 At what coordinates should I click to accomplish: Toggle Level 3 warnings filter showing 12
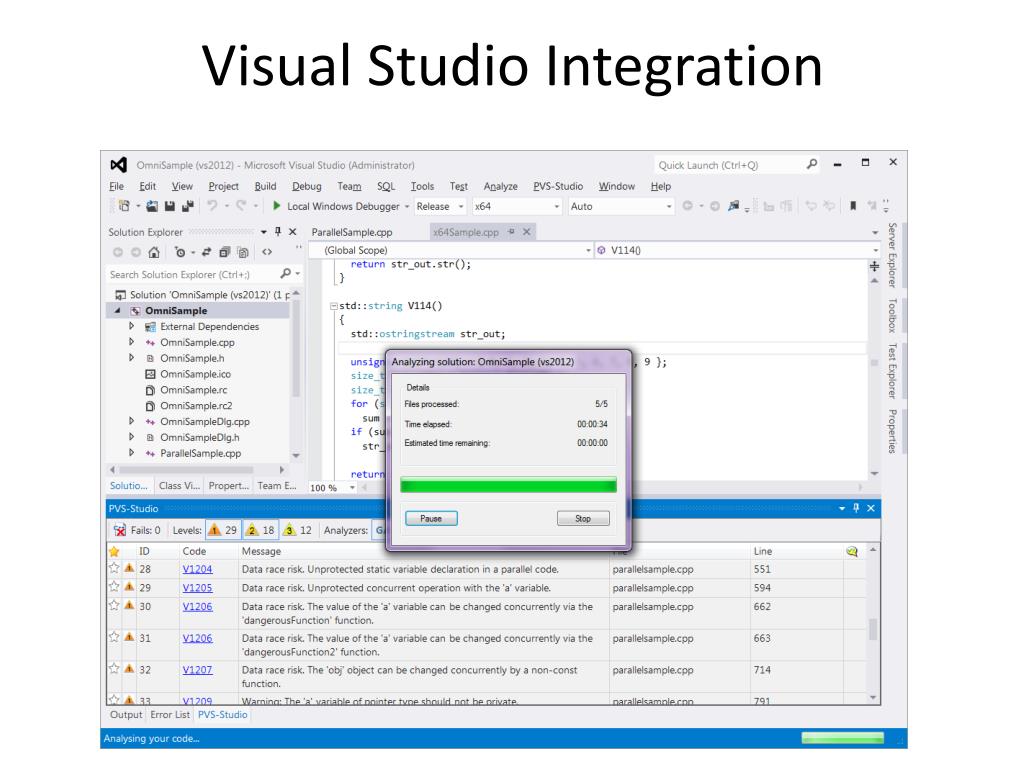297,530
